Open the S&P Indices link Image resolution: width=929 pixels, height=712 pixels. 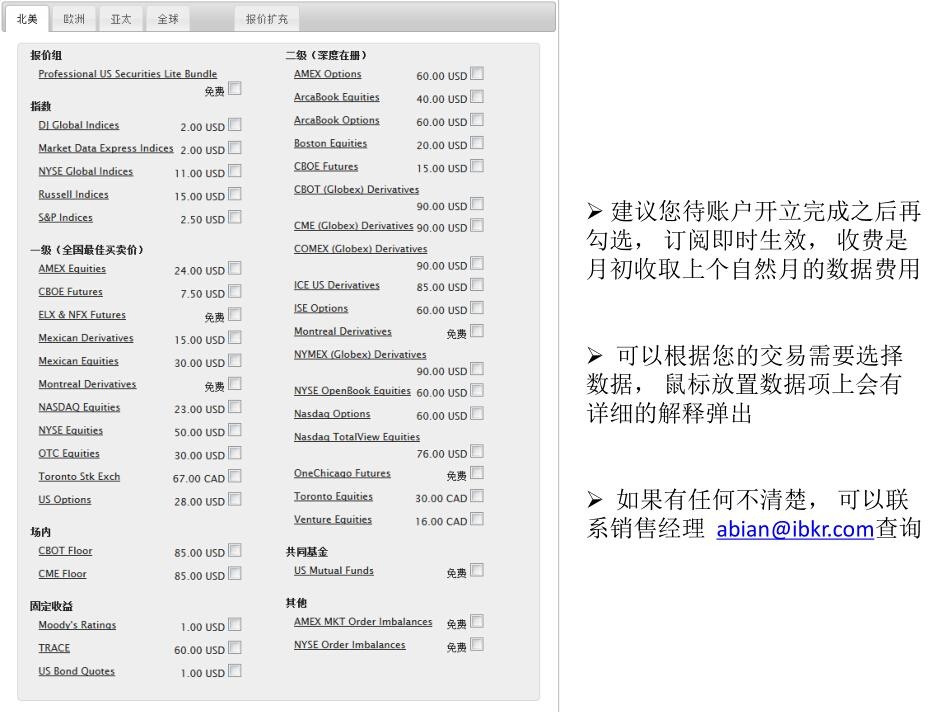click(x=65, y=217)
